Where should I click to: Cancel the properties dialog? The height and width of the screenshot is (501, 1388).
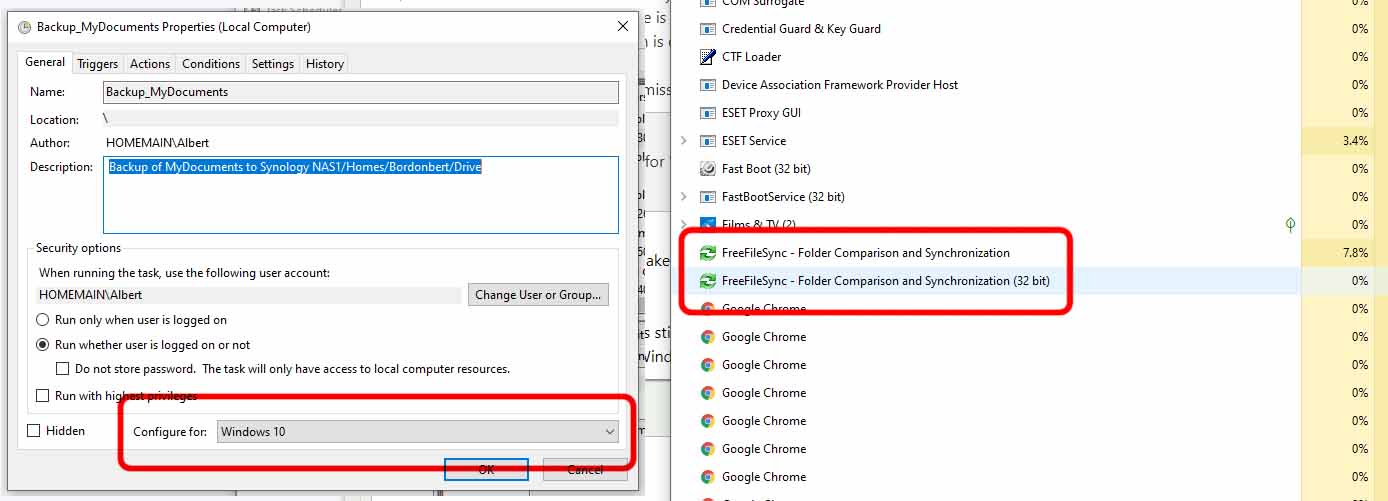point(585,470)
